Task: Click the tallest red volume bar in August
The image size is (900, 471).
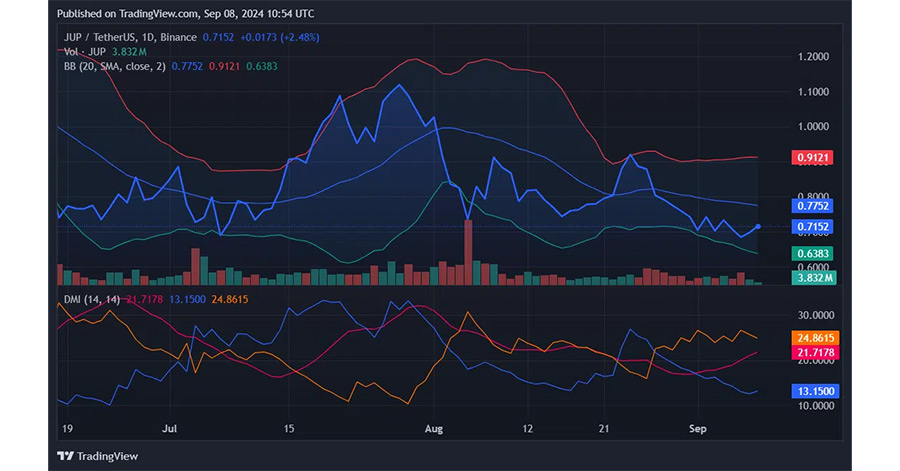Action: (x=468, y=252)
